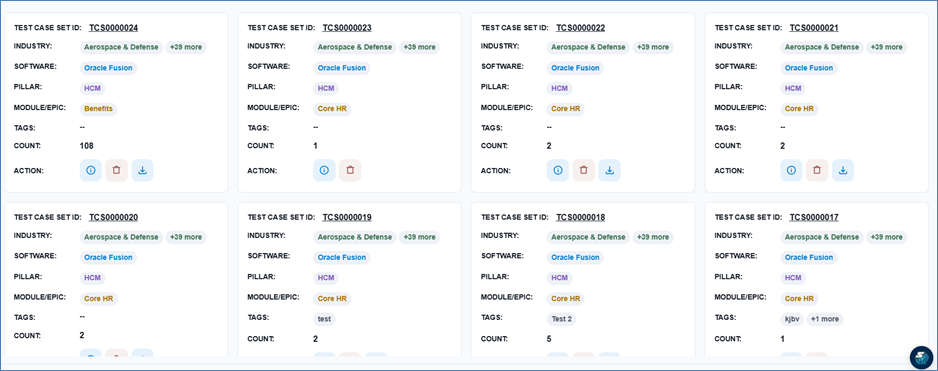
Task: Click Aerospace & Defense tag on TCS0000021
Action: tap(822, 47)
